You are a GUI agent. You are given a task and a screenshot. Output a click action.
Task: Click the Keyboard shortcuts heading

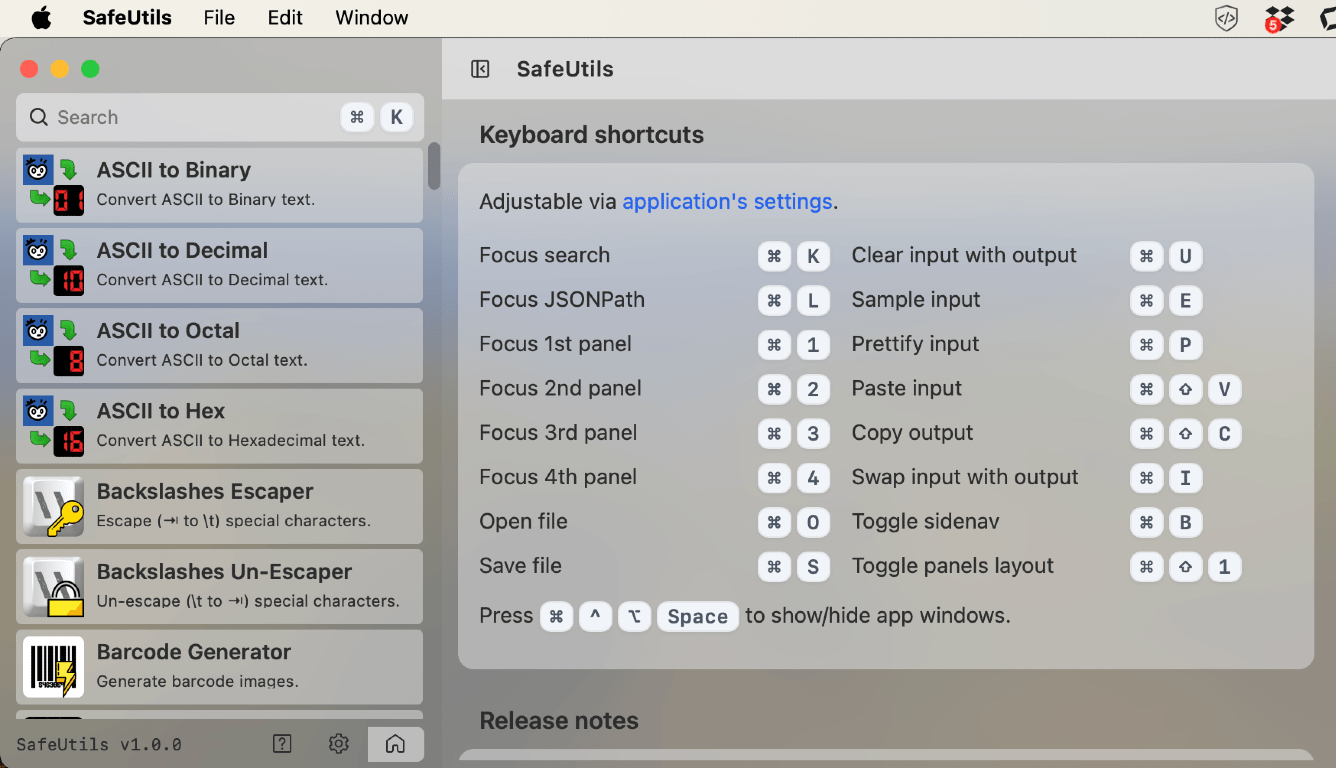click(x=591, y=135)
